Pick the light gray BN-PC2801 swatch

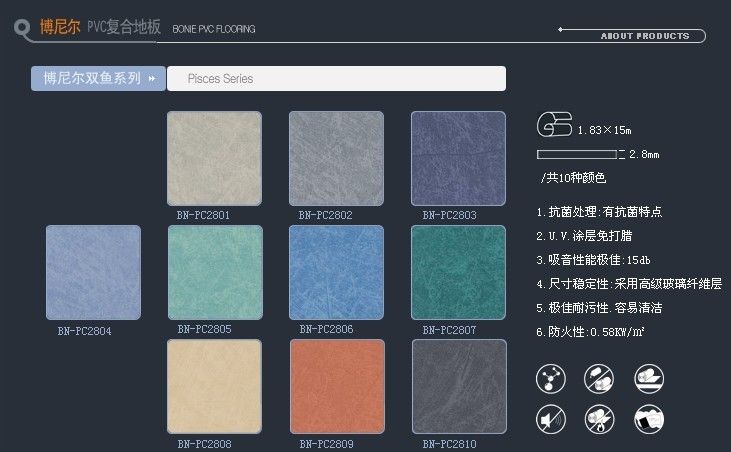pos(214,158)
